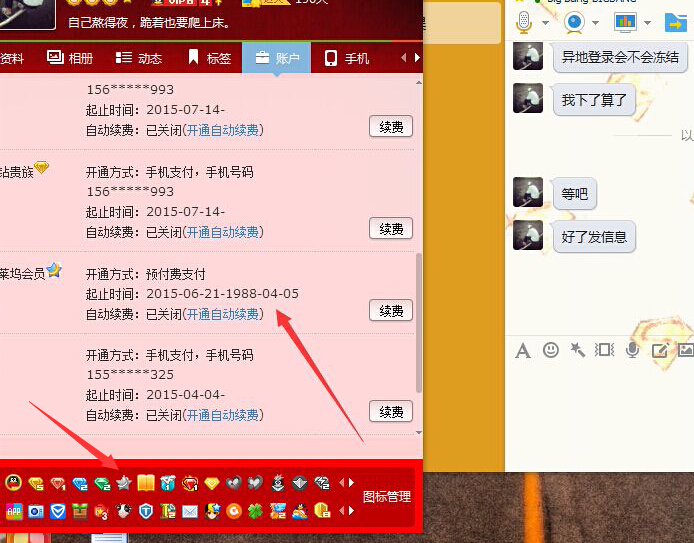
Task: Click the 异地登录会不会冻结 chat message
Action: [620, 57]
